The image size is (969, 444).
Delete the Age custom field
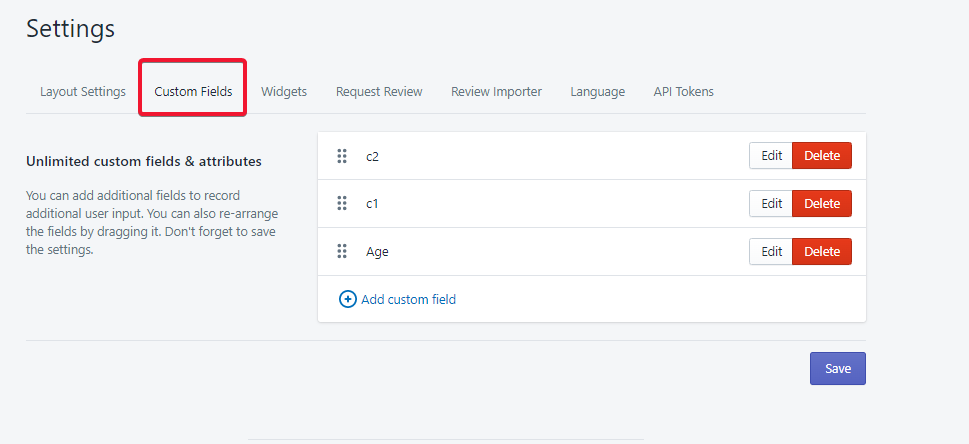click(x=822, y=252)
